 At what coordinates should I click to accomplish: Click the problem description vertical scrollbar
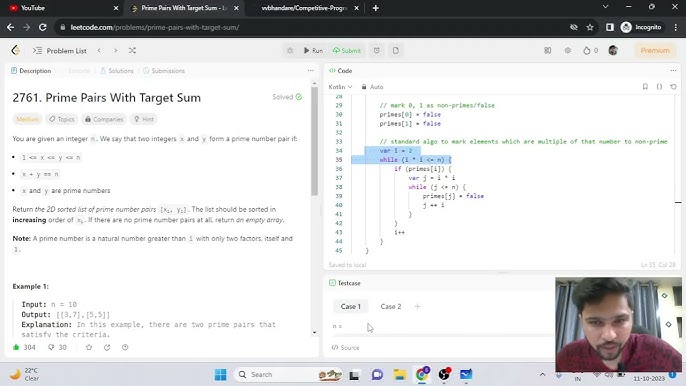[314, 140]
